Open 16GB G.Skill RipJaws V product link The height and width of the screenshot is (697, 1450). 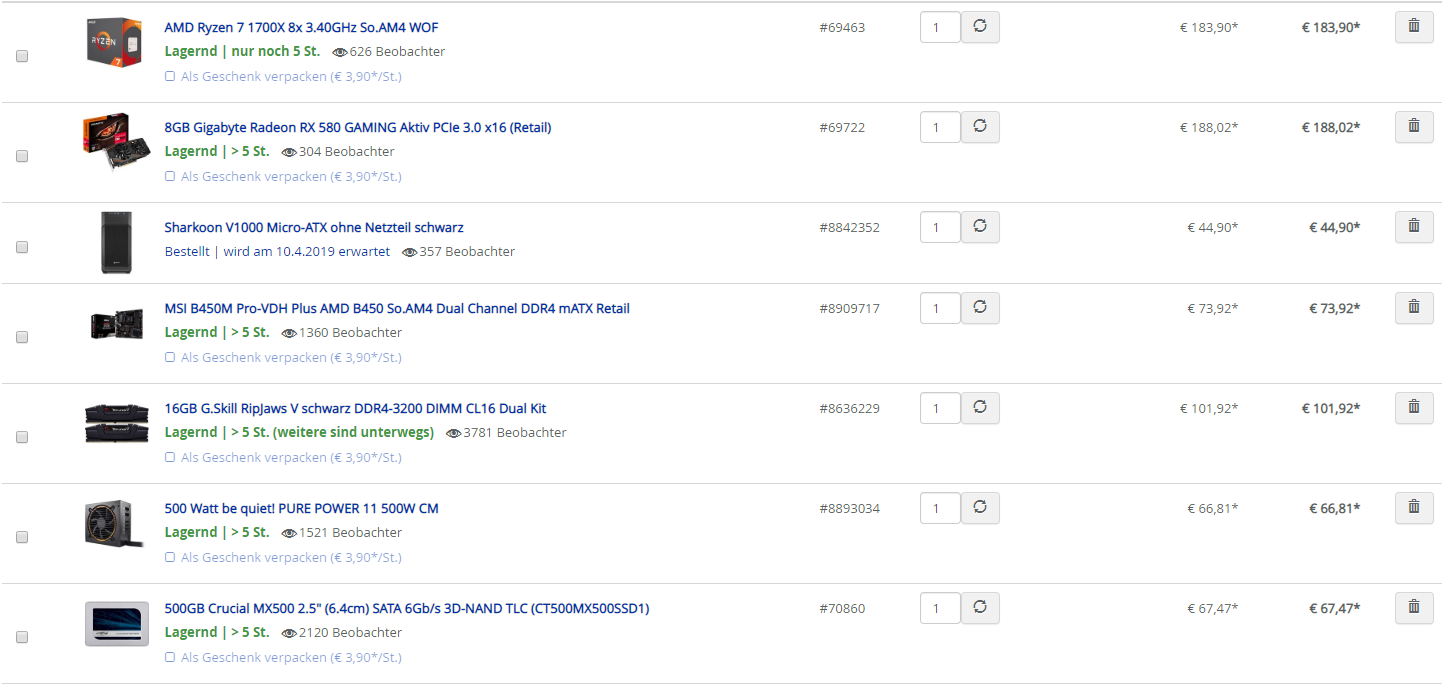pyautogui.click(x=355, y=408)
